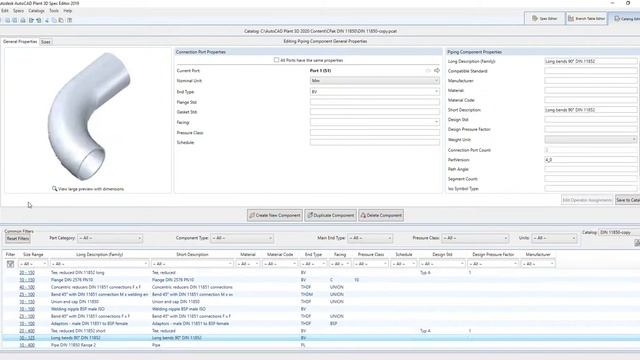
Task: Click the Short Description input field
Action: click(591, 110)
